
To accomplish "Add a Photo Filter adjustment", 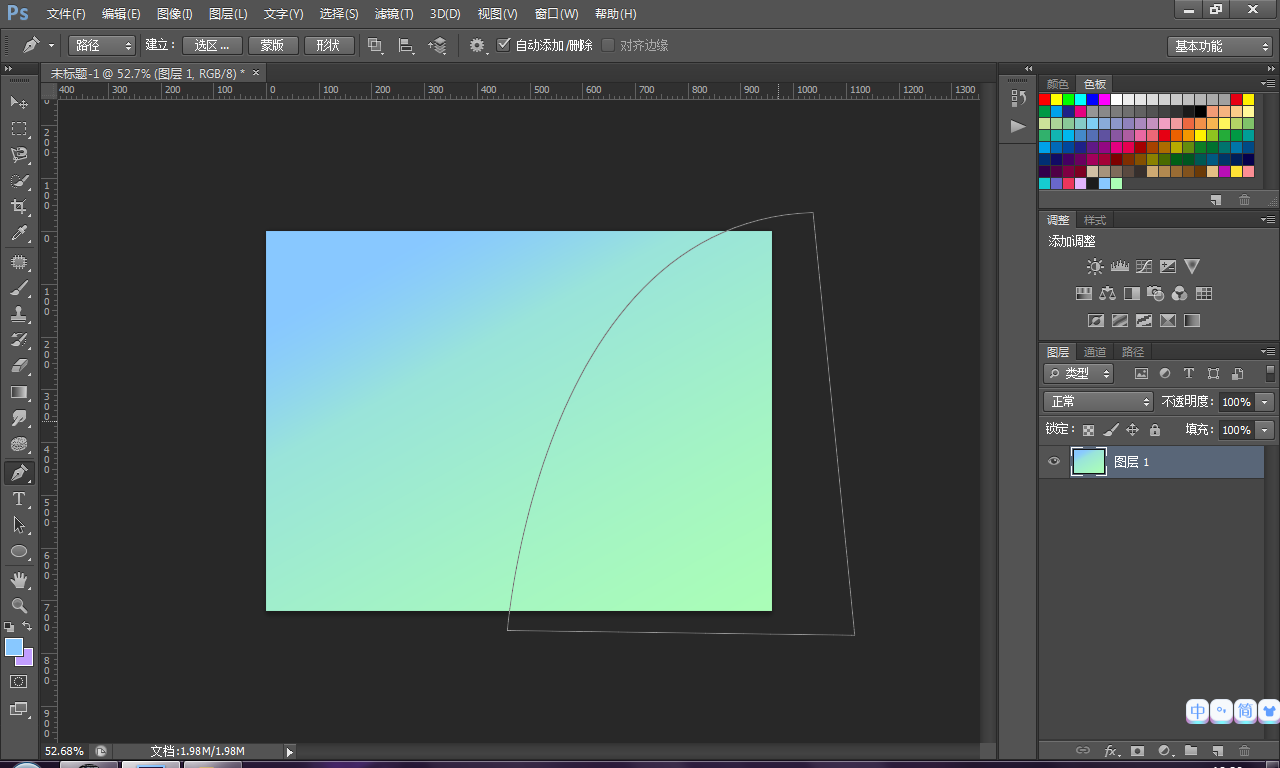I will coord(1155,294).
